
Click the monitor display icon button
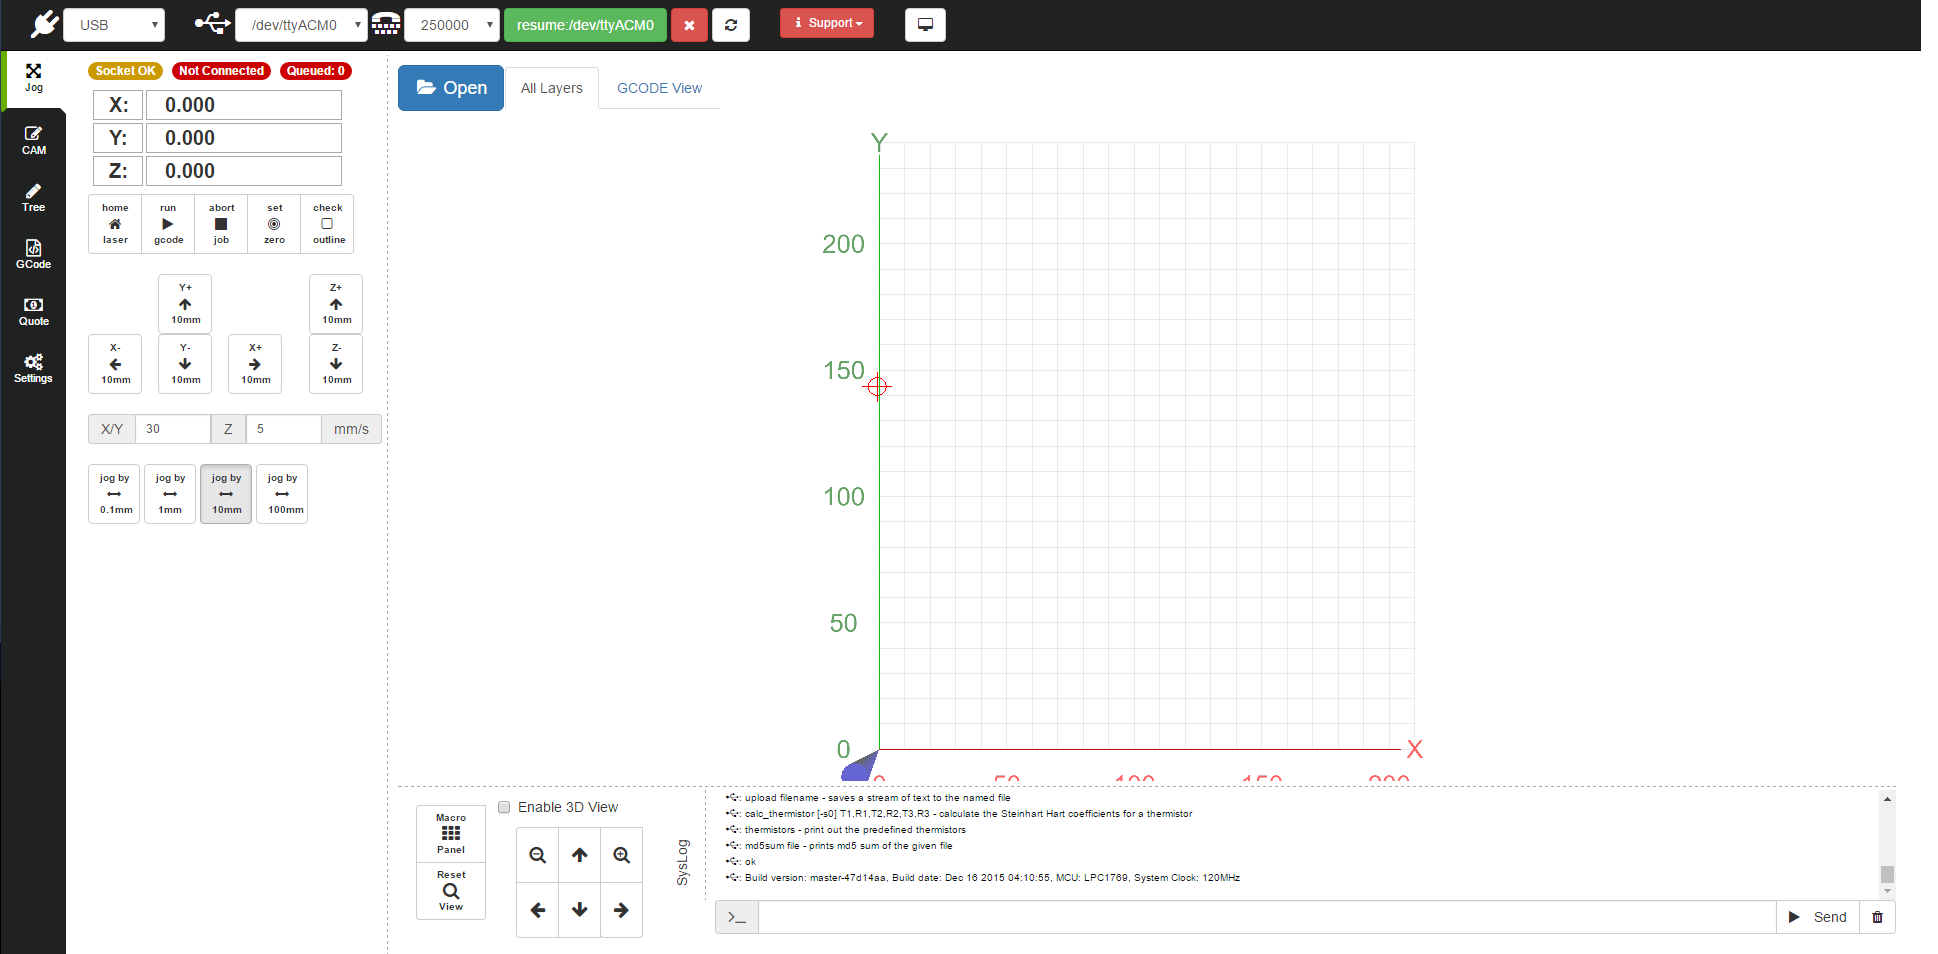coord(925,25)
